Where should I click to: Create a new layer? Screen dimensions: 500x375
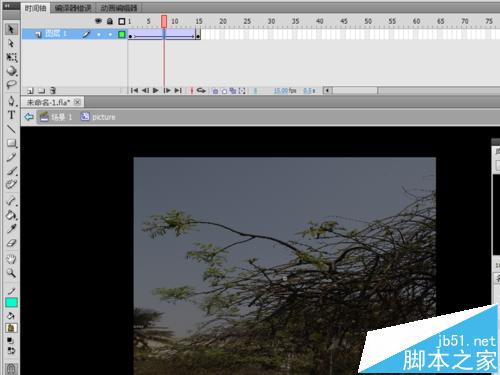point(30,90)
